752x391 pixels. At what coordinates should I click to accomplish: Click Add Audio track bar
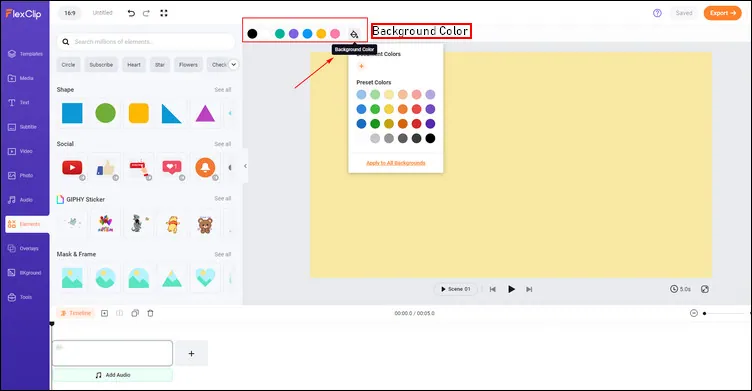(113, 375)
